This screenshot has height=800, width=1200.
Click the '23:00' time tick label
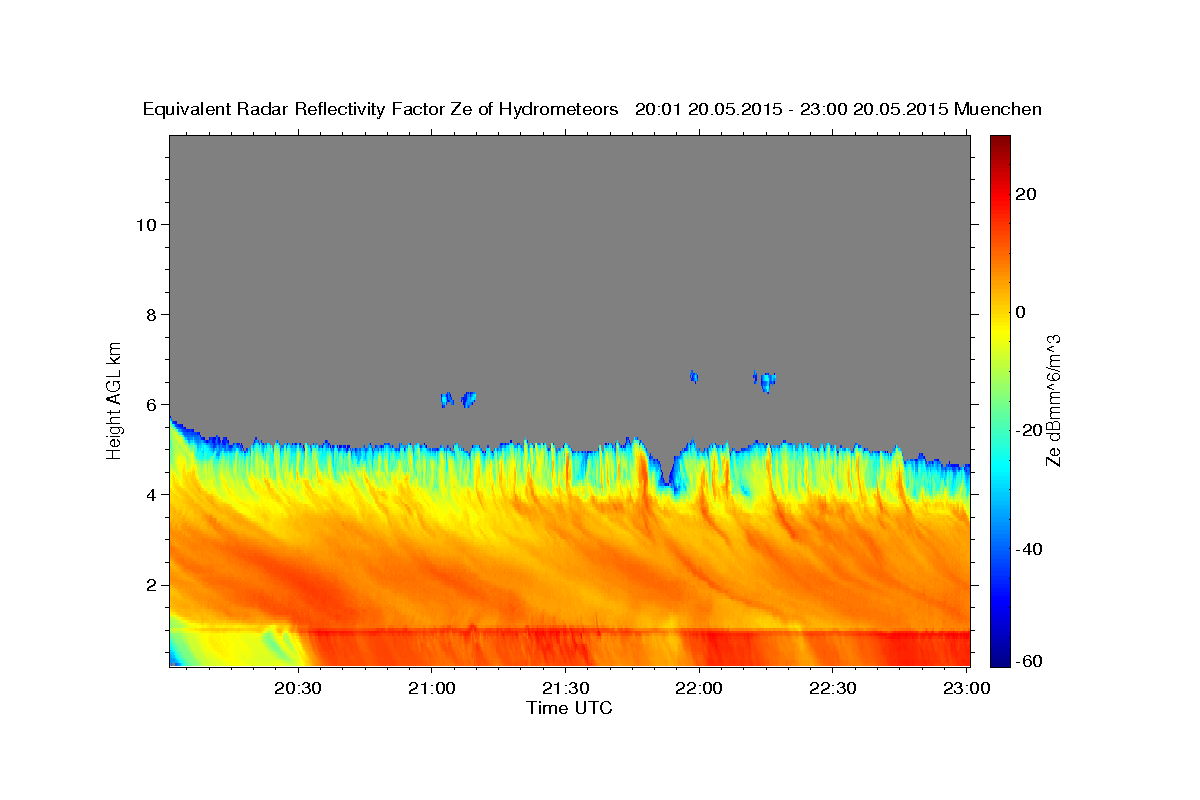pos(966,688)
